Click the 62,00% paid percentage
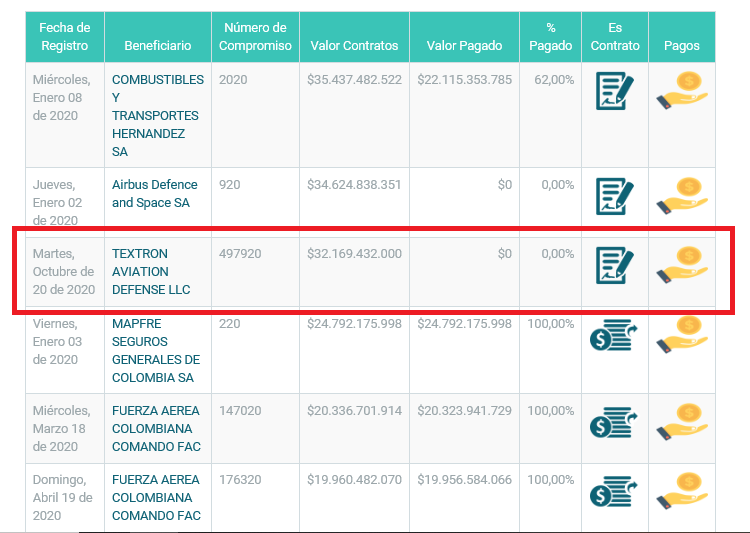750x533 pixels. pos(554,79)
